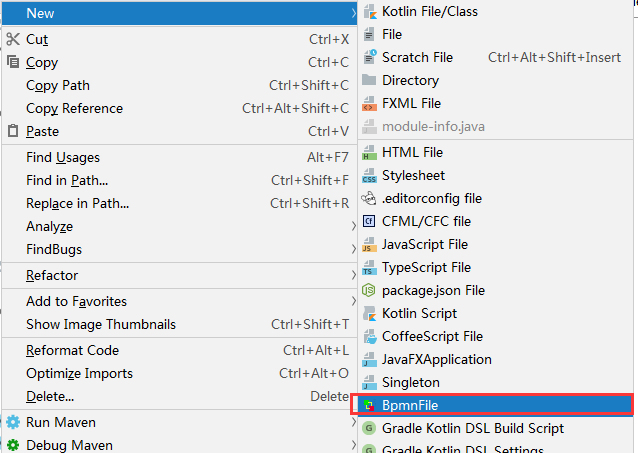Viewport: 638px width, 453px height.
Task: Click the File icon in New submenu
Action: [x=369, y=35]
